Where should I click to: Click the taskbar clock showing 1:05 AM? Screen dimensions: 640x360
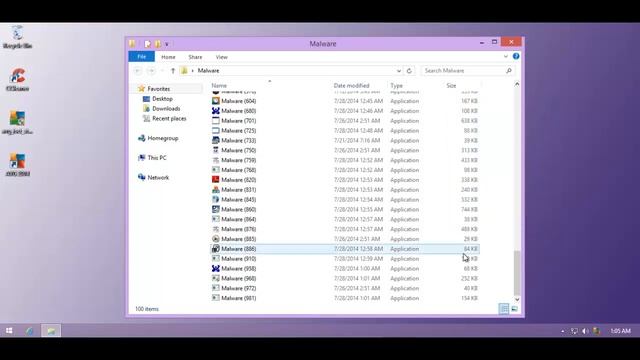tap(620, 331)
